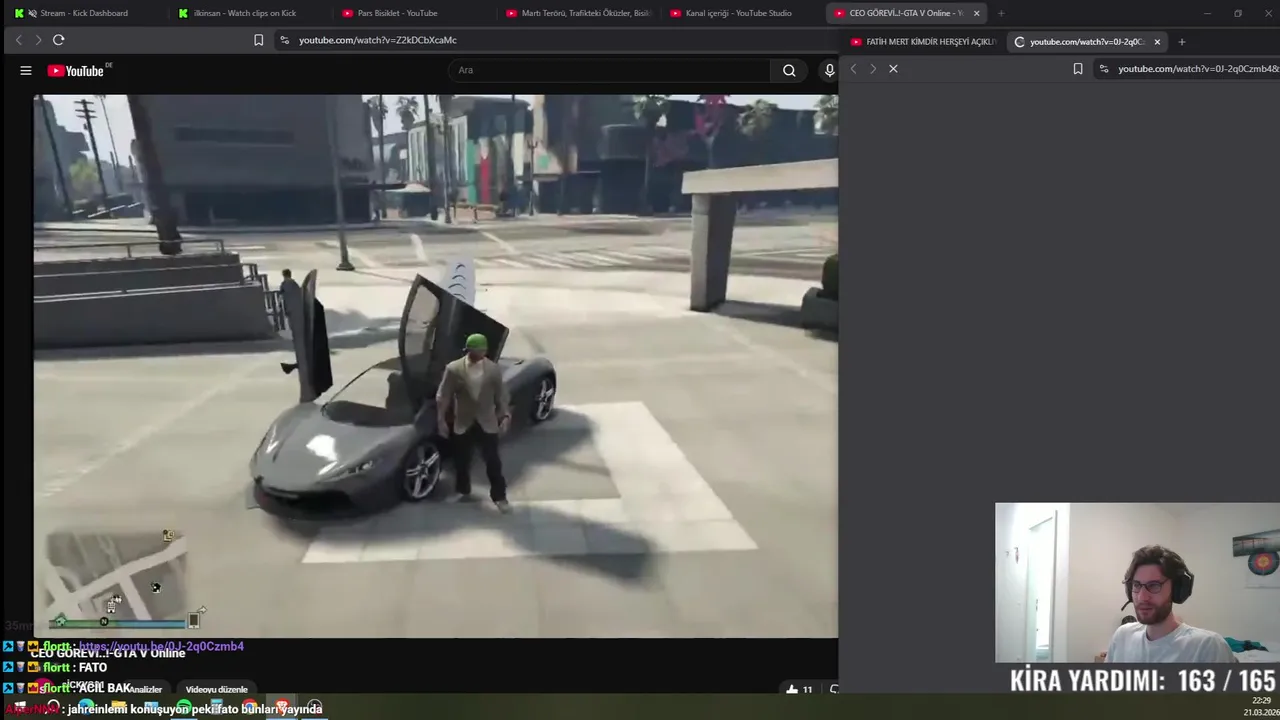This screenshot has width=1280, height=720.
Task: Switch to the Stream - Kick Dashboard tab
Action: pos(82,13)
